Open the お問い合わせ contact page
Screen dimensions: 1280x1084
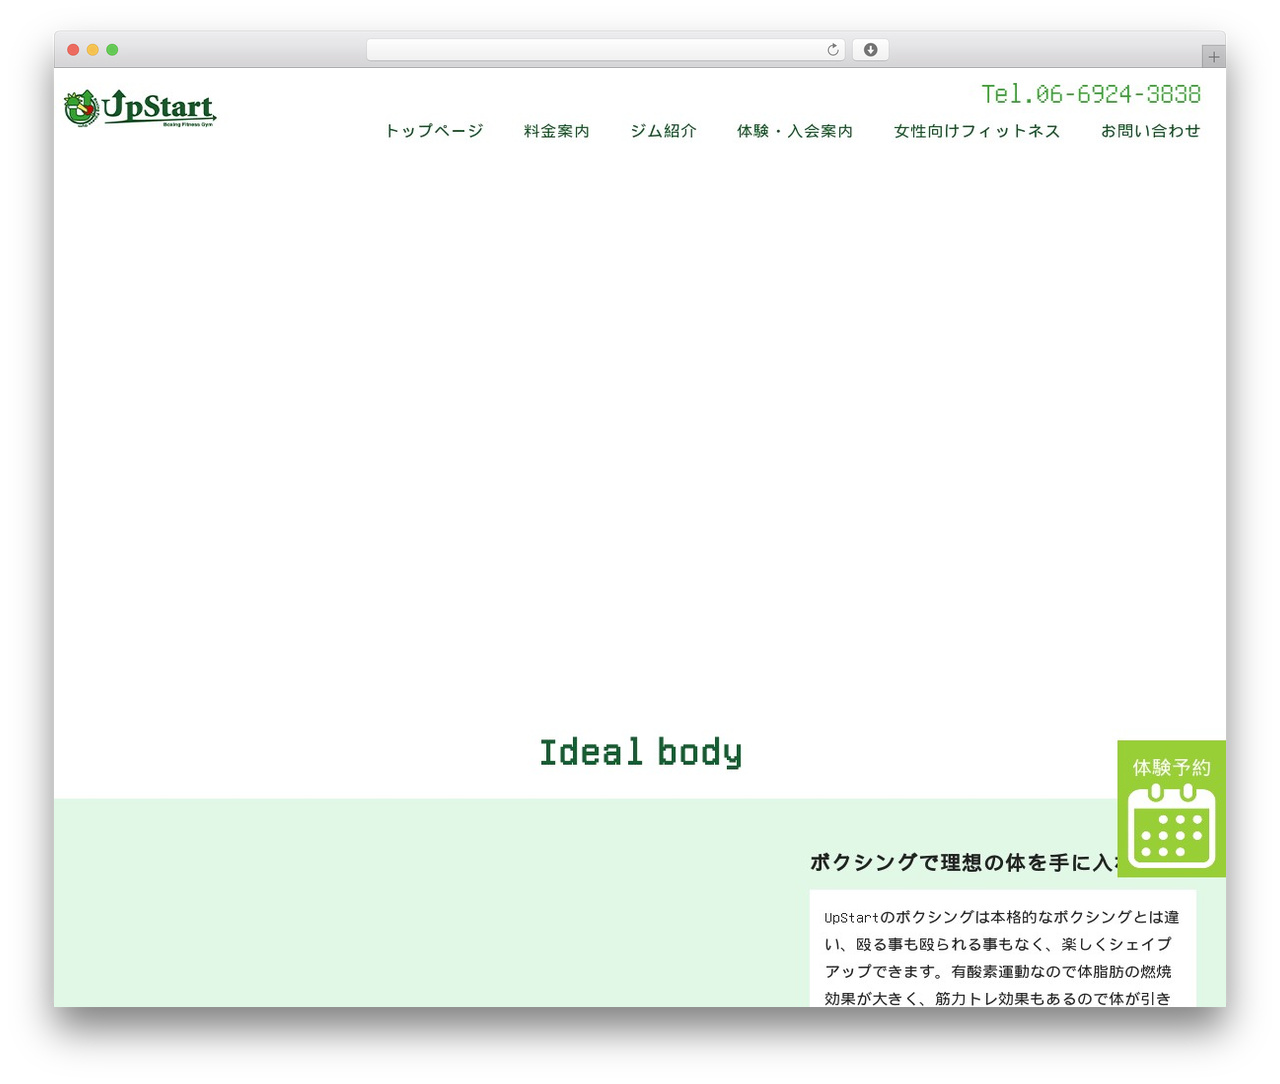(1150, 131)
